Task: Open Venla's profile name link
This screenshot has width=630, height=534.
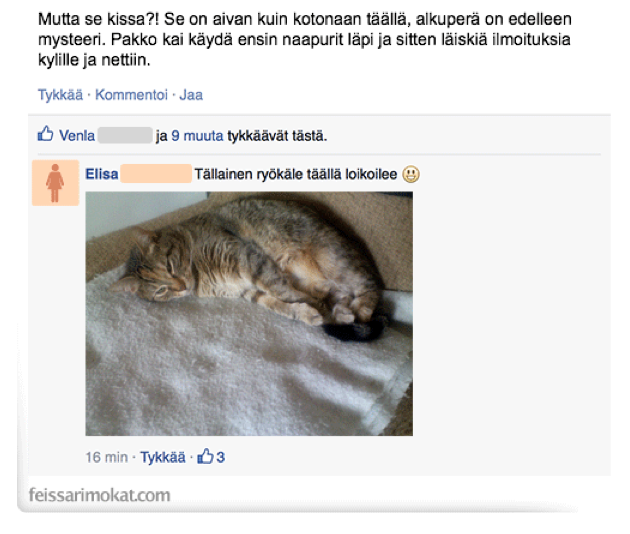Action: [77, 136]
